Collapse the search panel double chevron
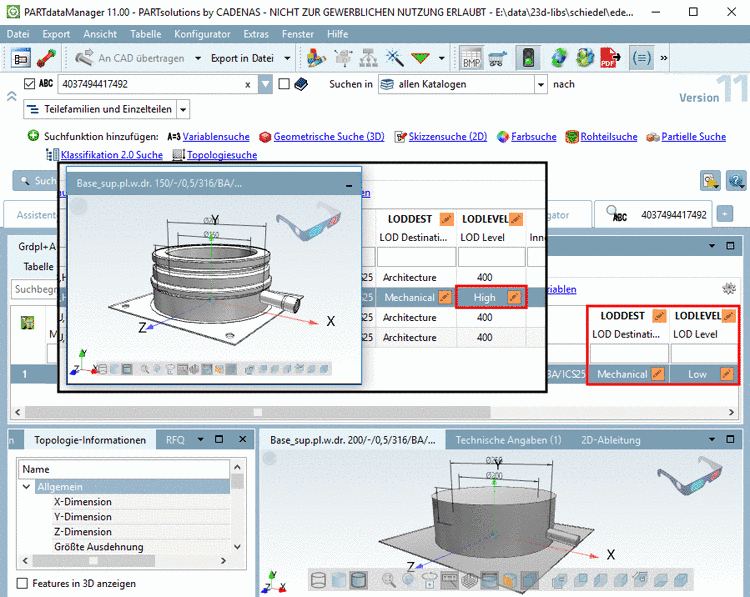The height and width of the screenshot is (597, 750). pyautogui.click(x=11, y=96)
